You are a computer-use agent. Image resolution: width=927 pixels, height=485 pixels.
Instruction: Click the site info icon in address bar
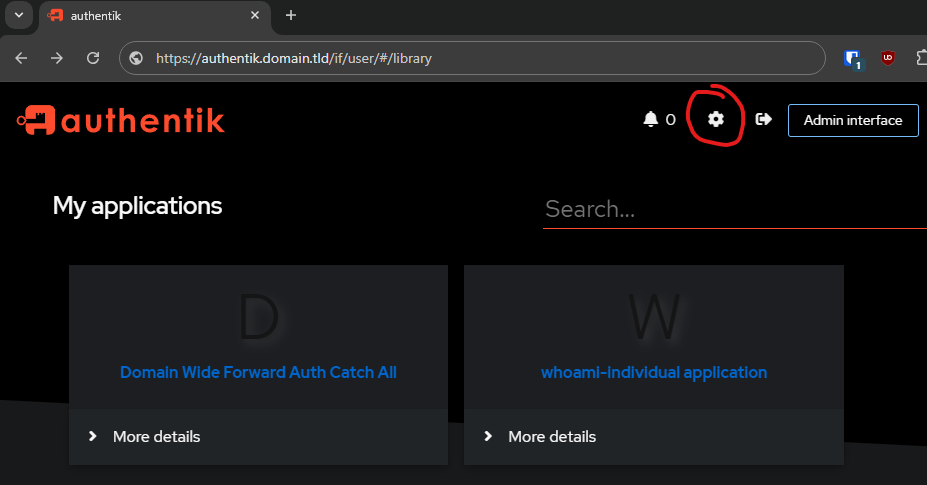click(137, 58)
